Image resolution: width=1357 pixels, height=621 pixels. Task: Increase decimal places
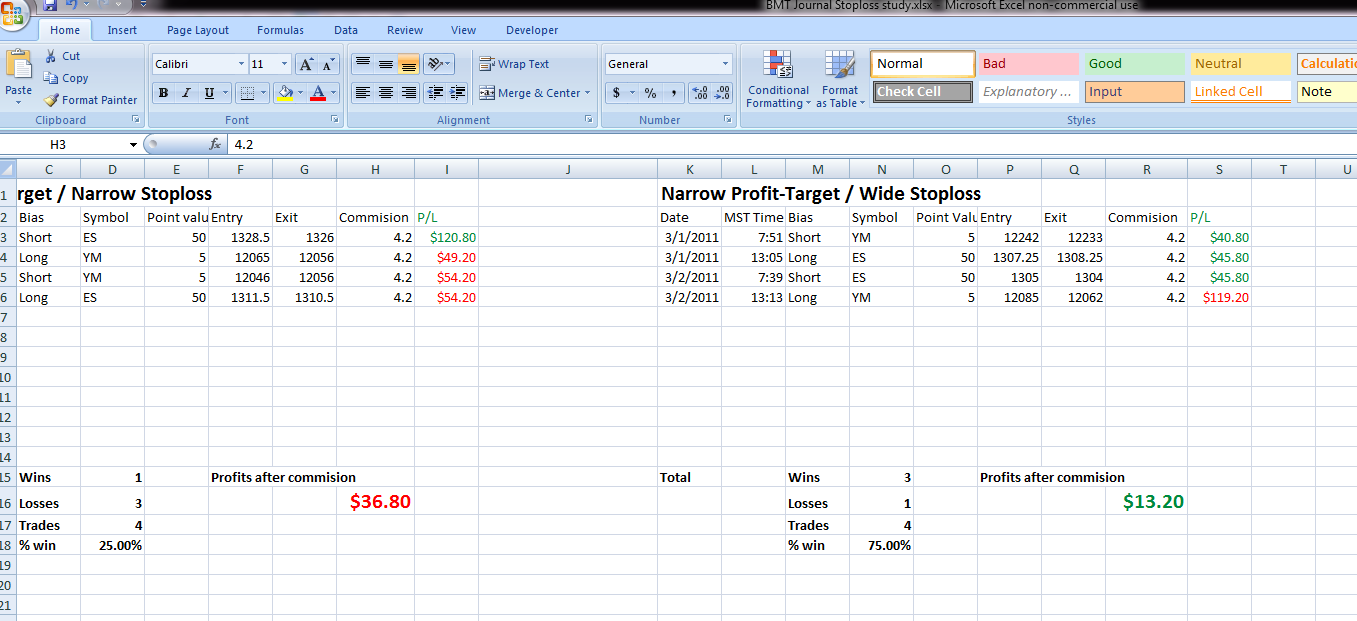(x=699, y=93)
